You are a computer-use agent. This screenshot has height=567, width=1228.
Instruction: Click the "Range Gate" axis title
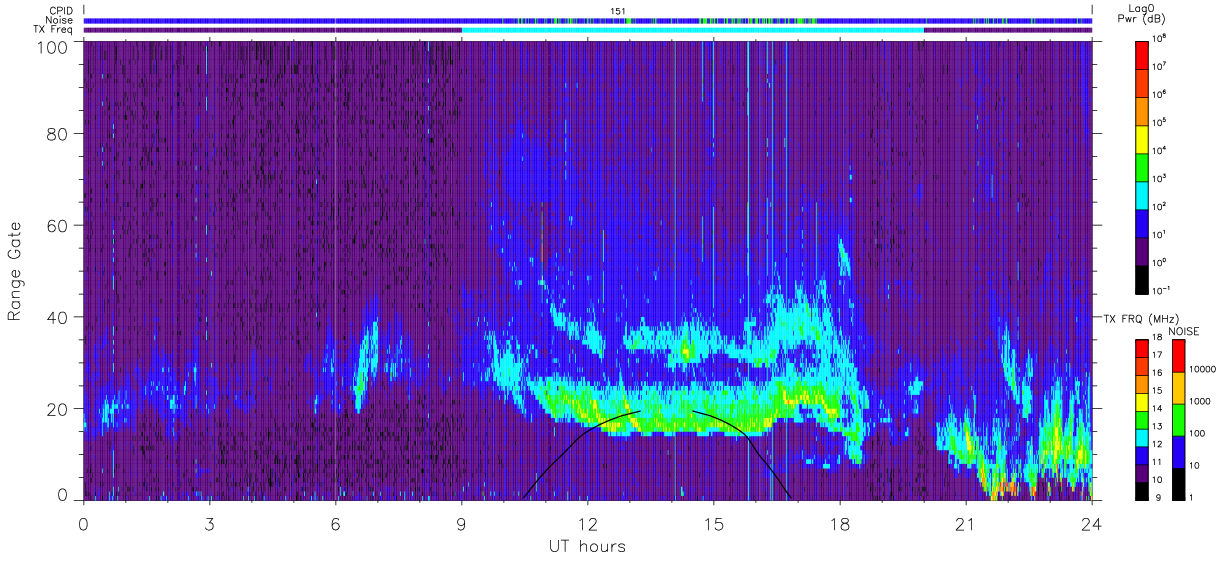pyautogui.click(x=15, y=273)
